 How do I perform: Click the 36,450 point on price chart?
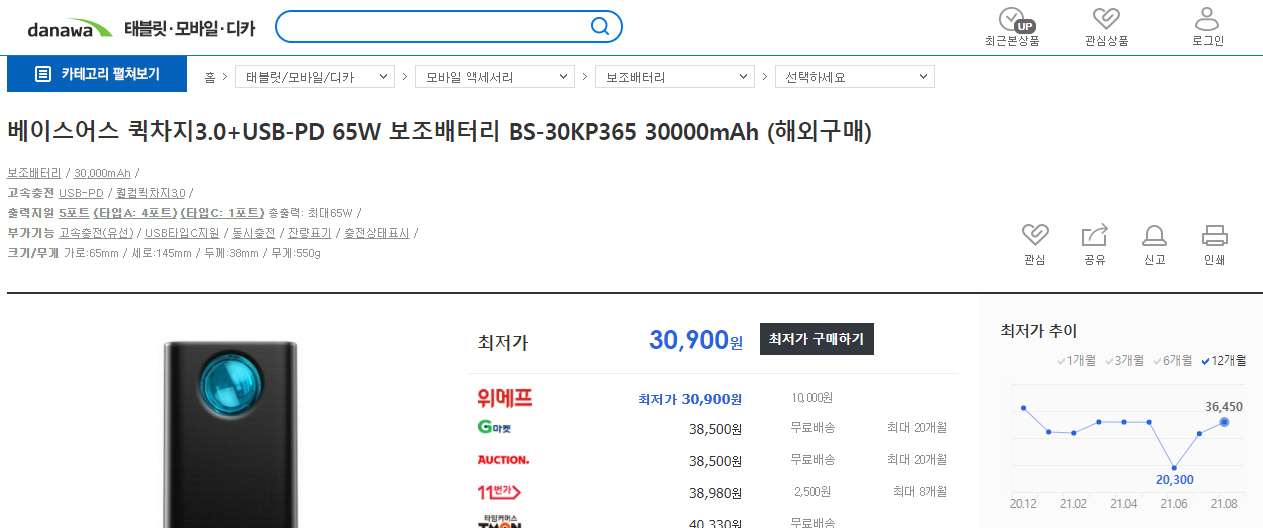[1224, 422]
